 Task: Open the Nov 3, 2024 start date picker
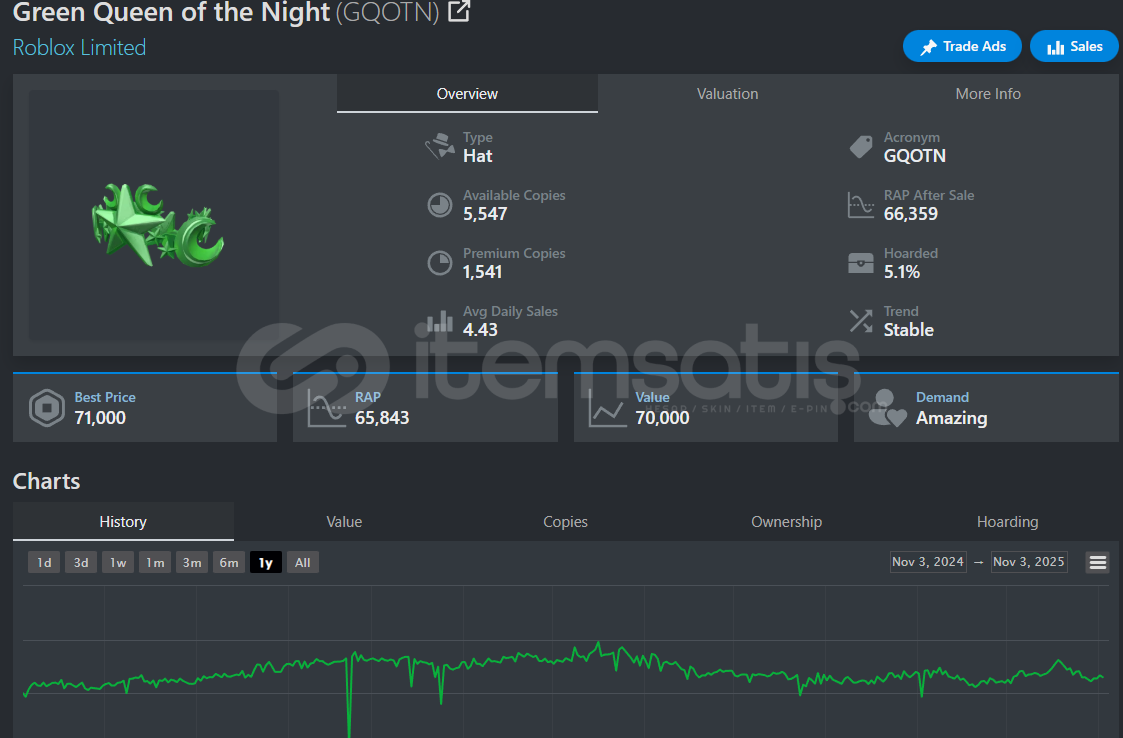pos(927,562)
